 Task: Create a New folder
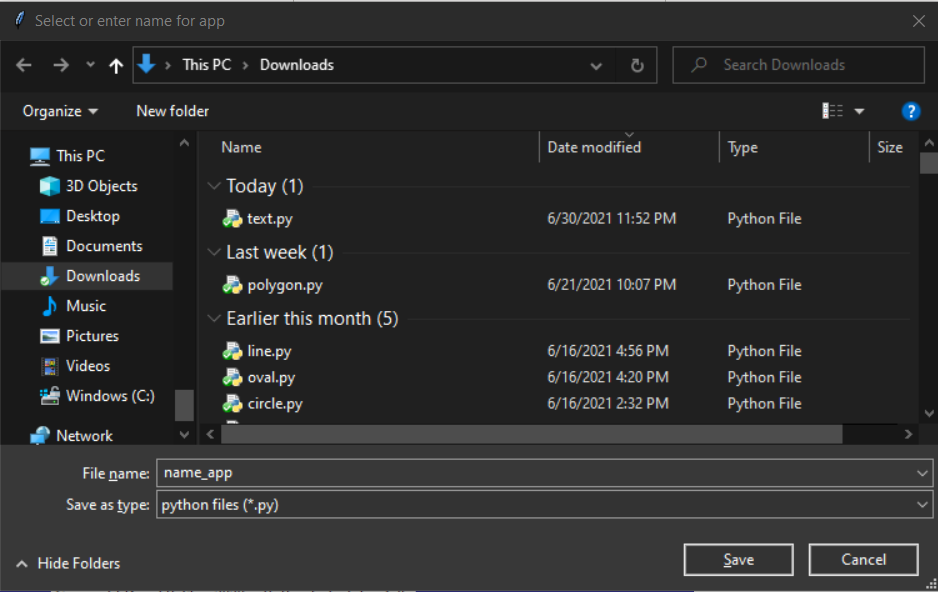(x=172, y=111)
